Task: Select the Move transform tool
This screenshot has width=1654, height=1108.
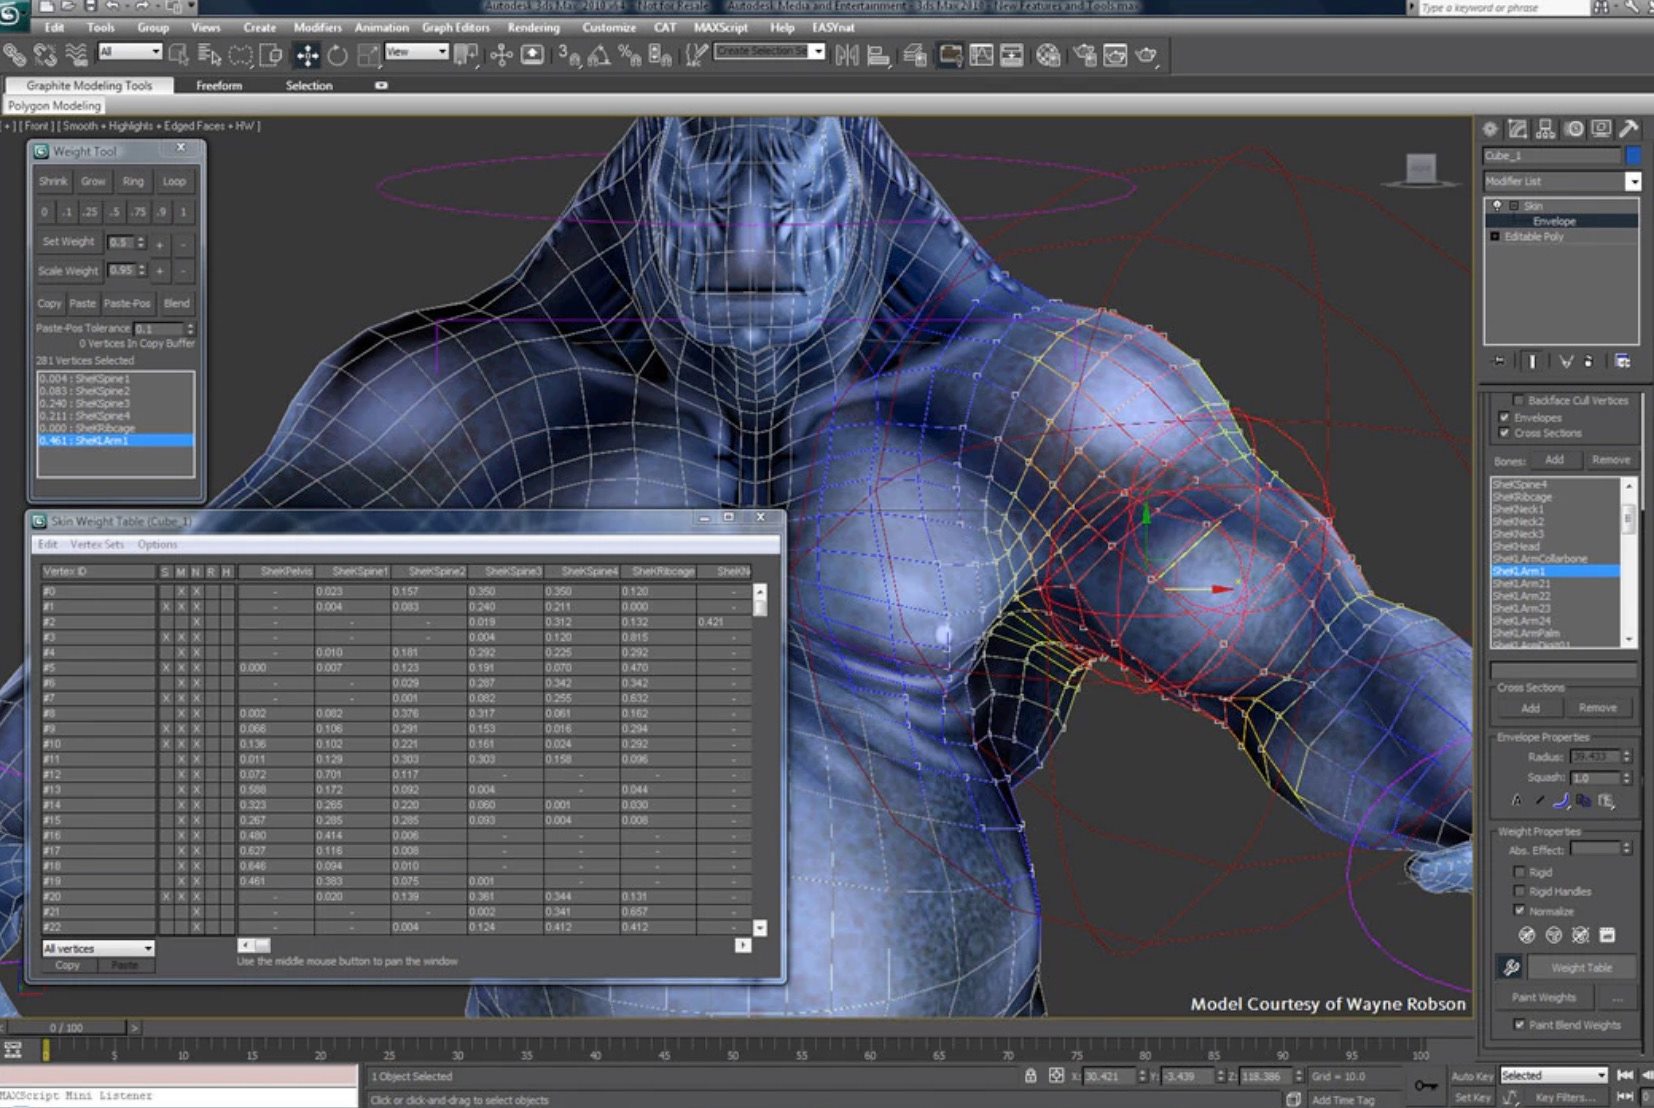Action: 307,56
